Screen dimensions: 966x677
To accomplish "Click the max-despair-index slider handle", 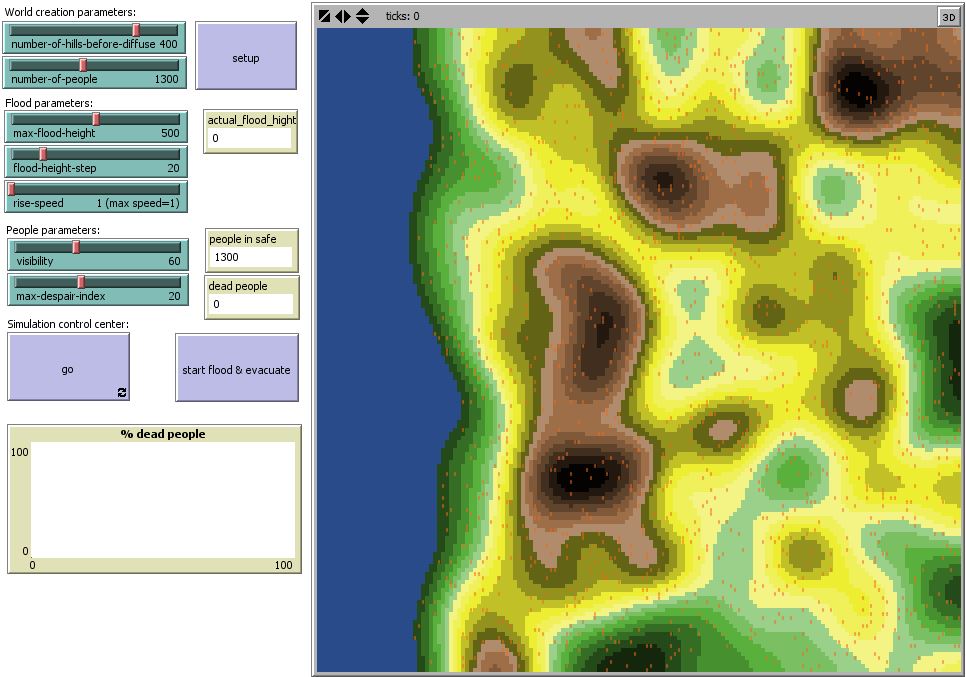I will point(82,282).
